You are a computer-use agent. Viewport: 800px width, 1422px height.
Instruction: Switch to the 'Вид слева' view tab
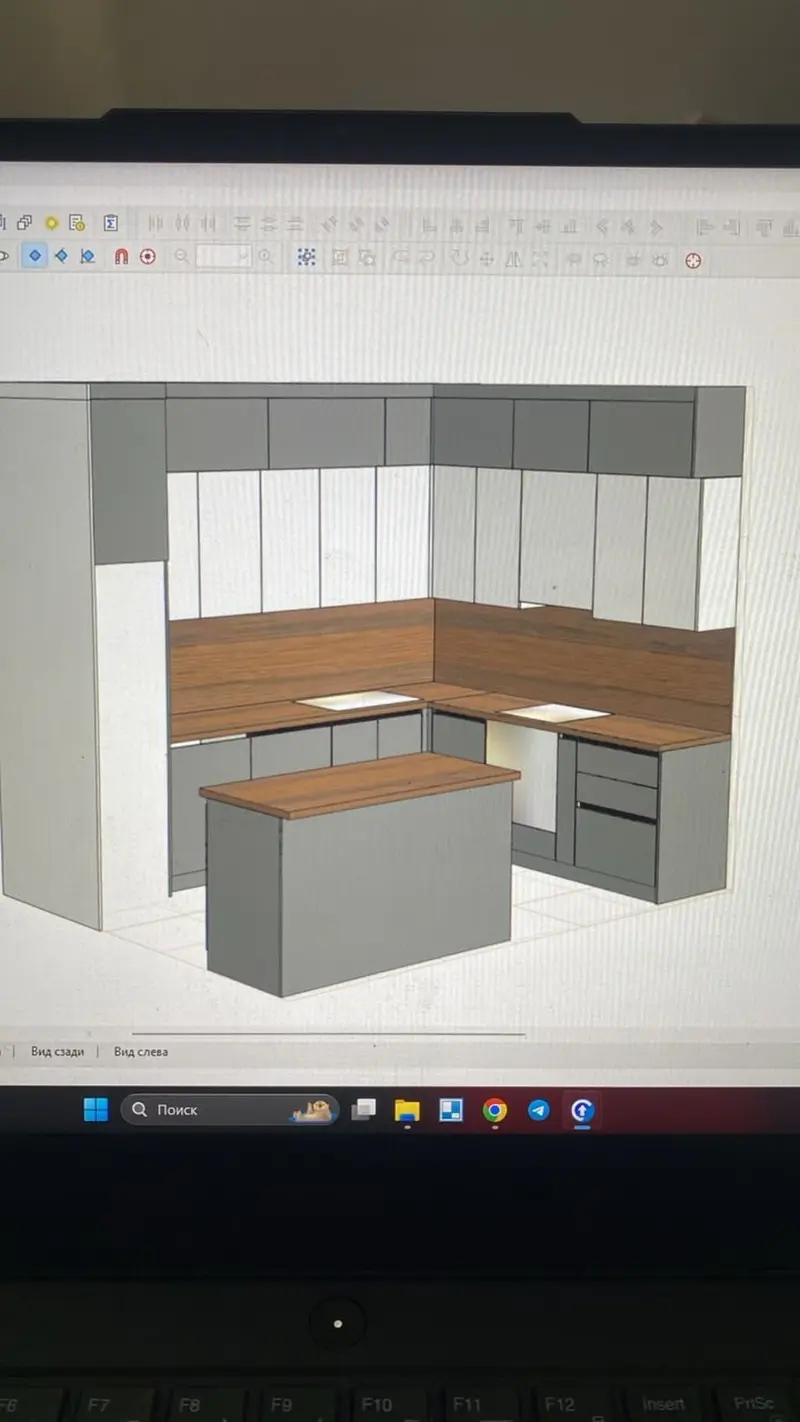pos(141,1051)
